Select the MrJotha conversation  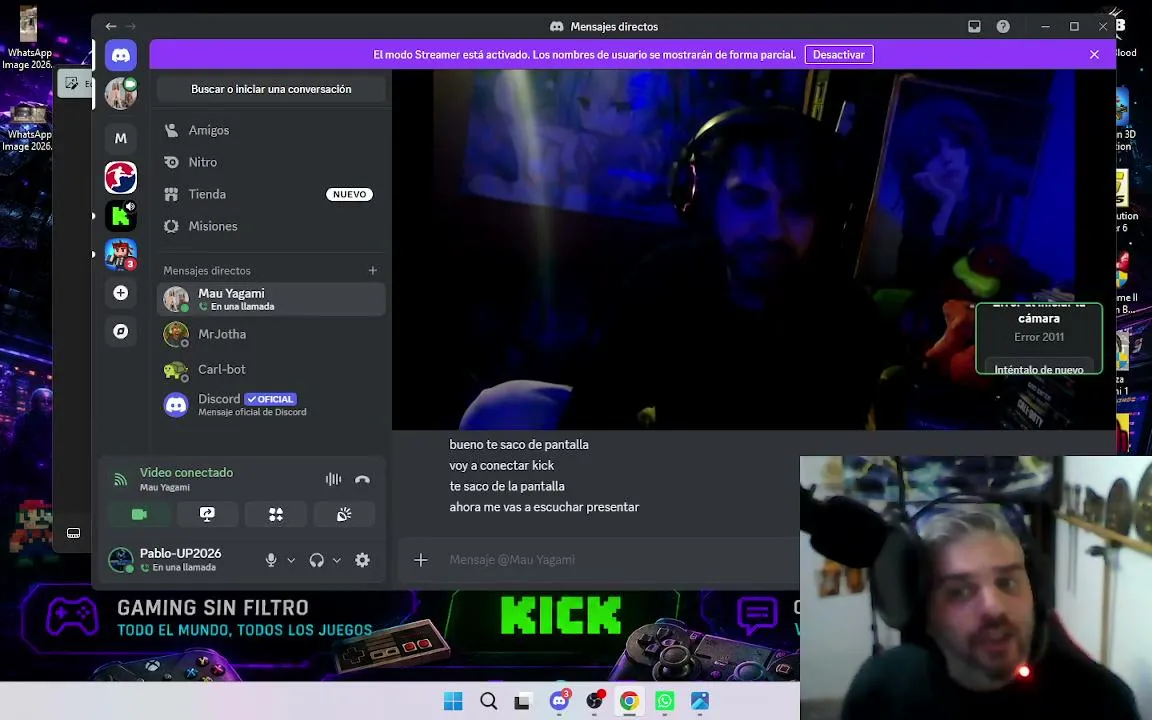coord(271,334)
